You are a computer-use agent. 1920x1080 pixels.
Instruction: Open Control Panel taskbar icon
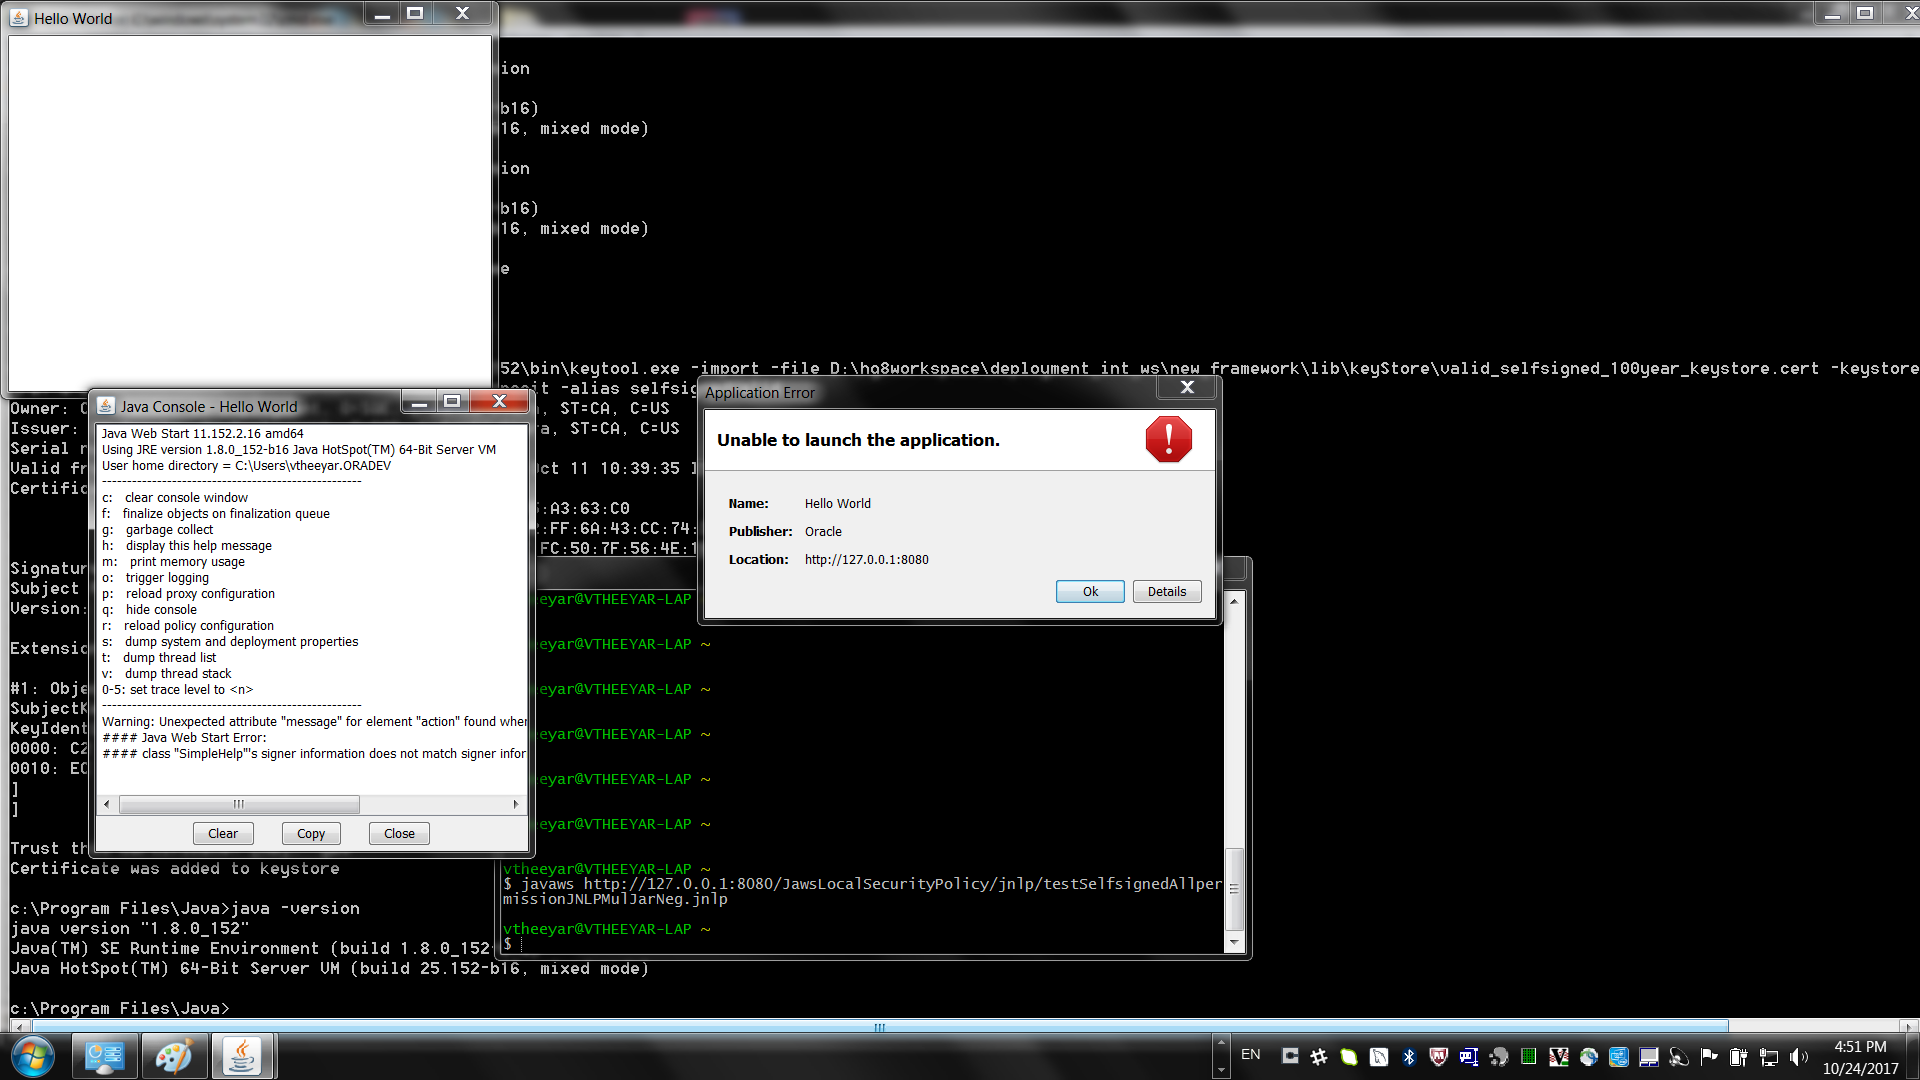[104, 1056]
